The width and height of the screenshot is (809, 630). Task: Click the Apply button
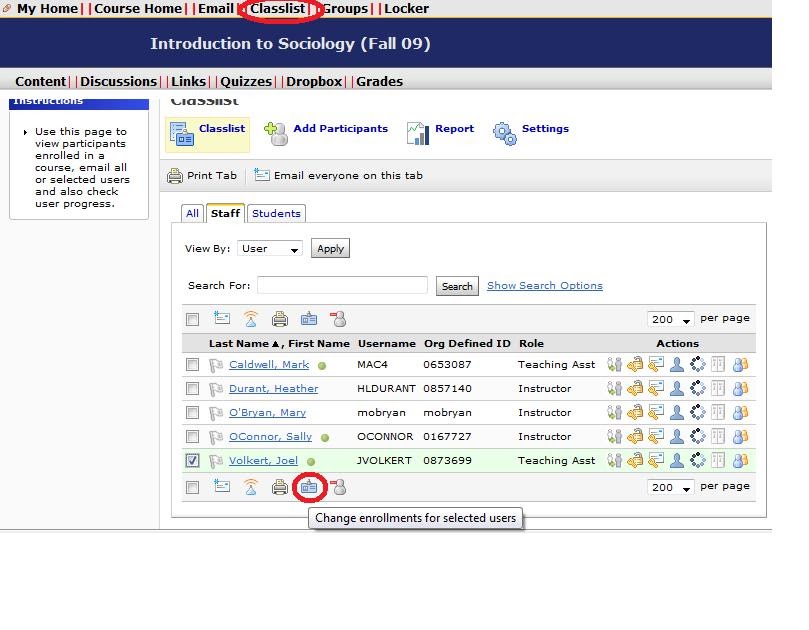(330, 248)
